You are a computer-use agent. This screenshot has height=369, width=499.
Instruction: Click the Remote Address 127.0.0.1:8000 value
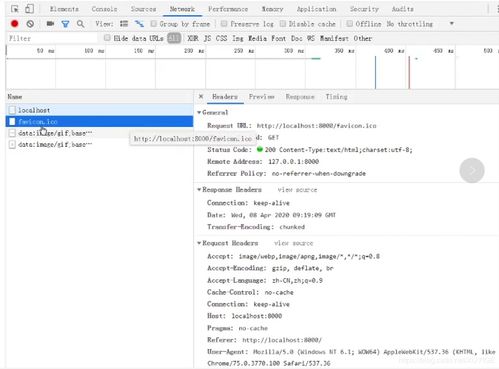point(293,162)
